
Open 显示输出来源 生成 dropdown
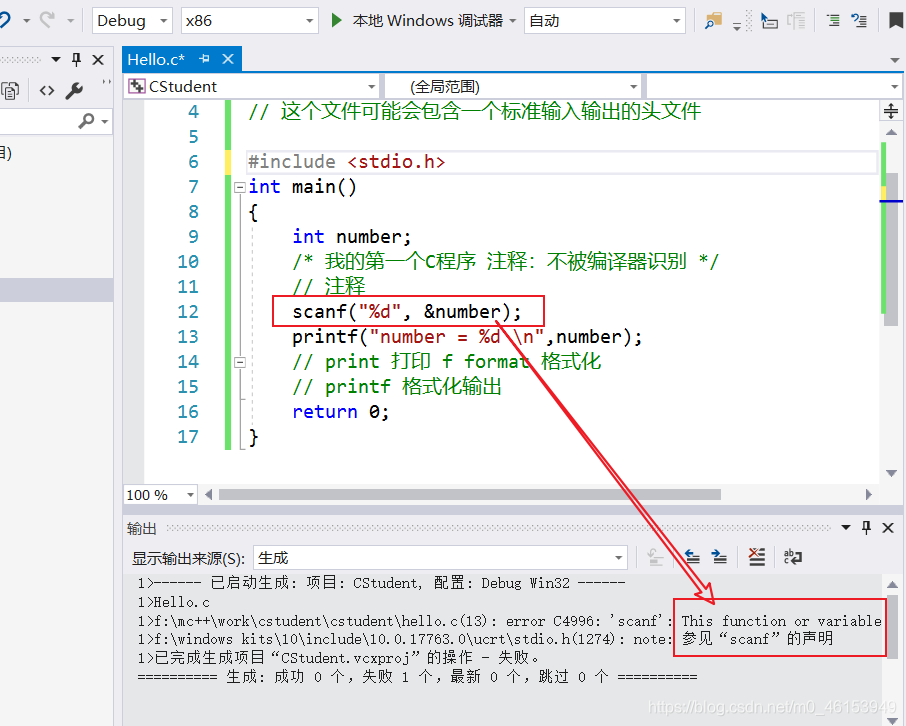[x=440, y=558]
